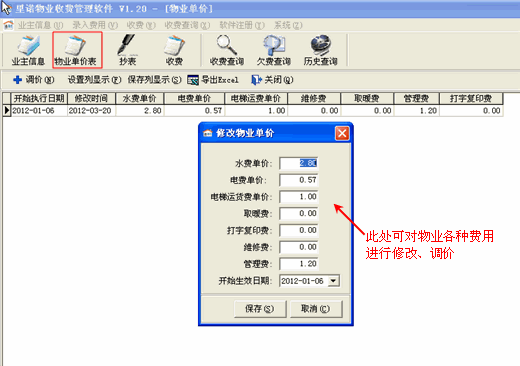520x366 pixels.
Task: Open the 录入费用 menu
Action: 95,25
